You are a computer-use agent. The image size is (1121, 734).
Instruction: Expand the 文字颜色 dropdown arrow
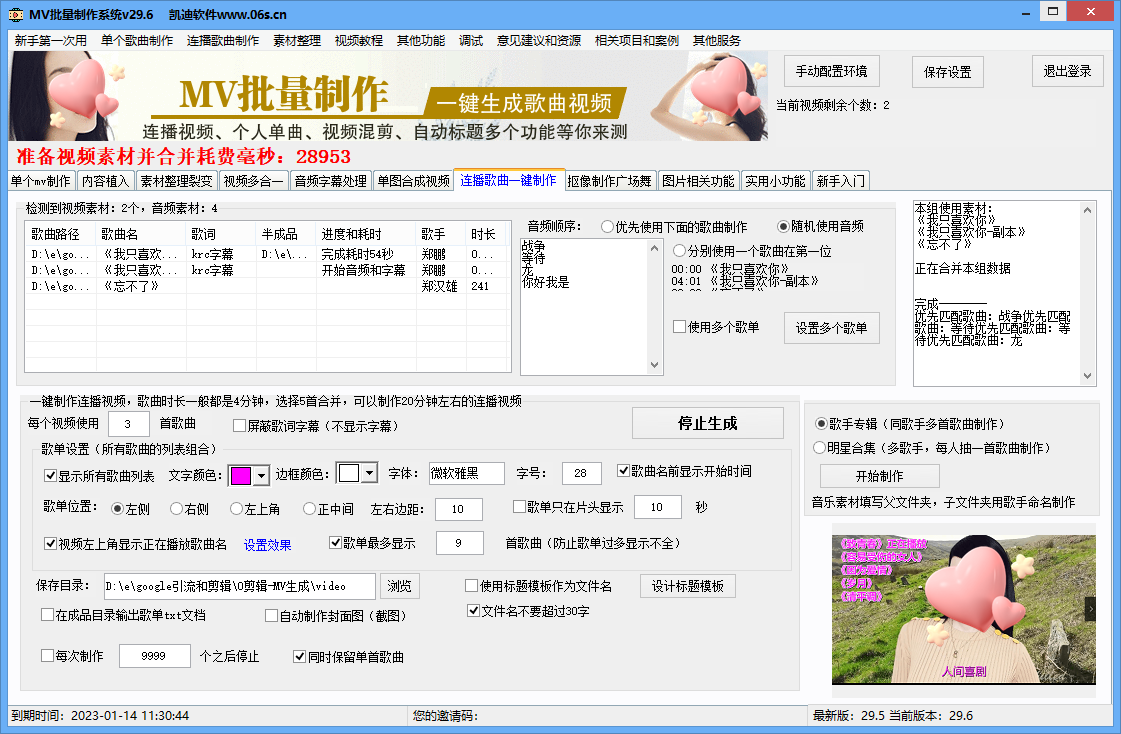pyautogui.click(x=262, y=475)
